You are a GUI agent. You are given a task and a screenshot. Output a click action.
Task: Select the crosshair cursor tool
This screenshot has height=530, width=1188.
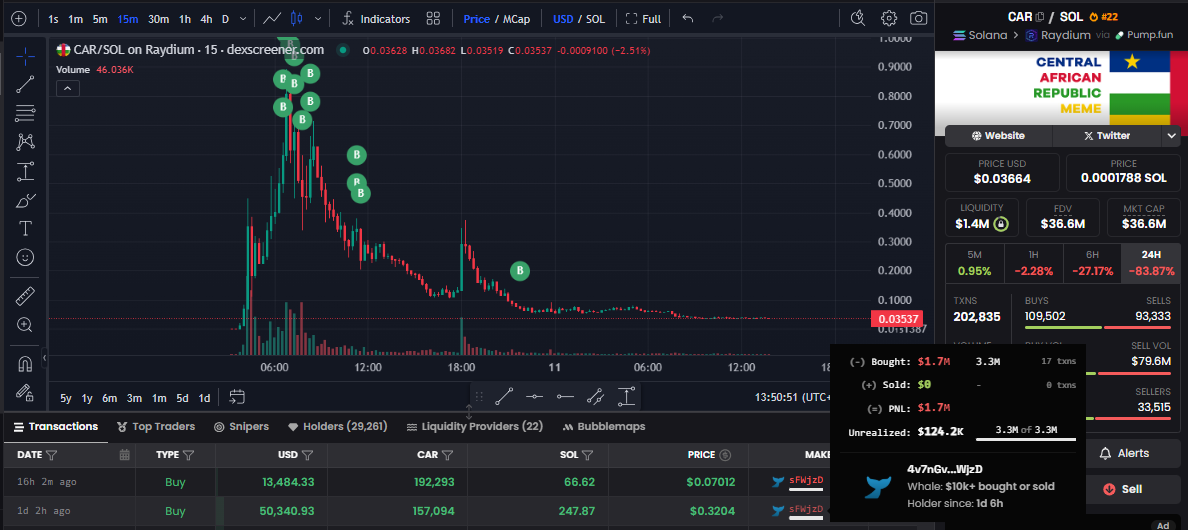coord(25,55)
